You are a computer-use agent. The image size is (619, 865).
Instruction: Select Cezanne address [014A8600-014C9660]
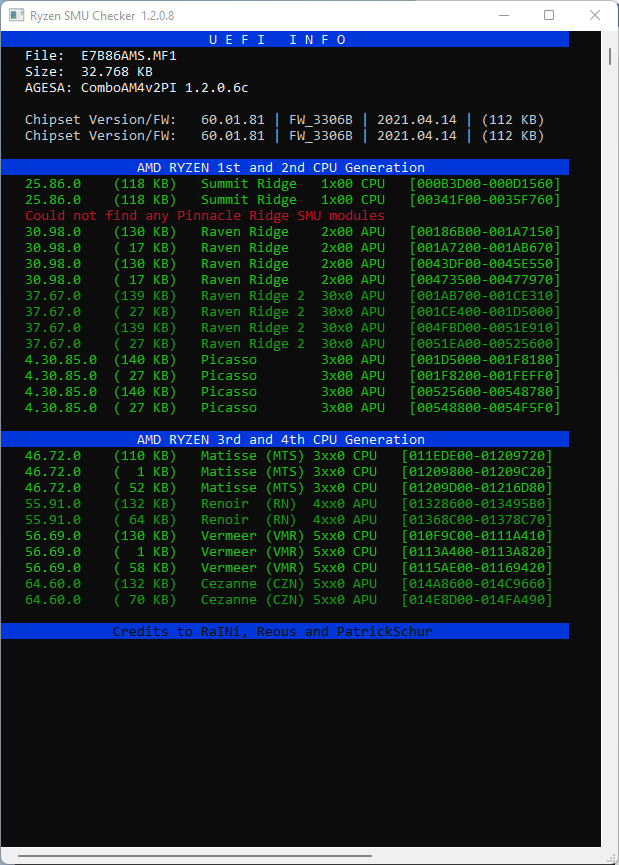click(x=477, y=584)
